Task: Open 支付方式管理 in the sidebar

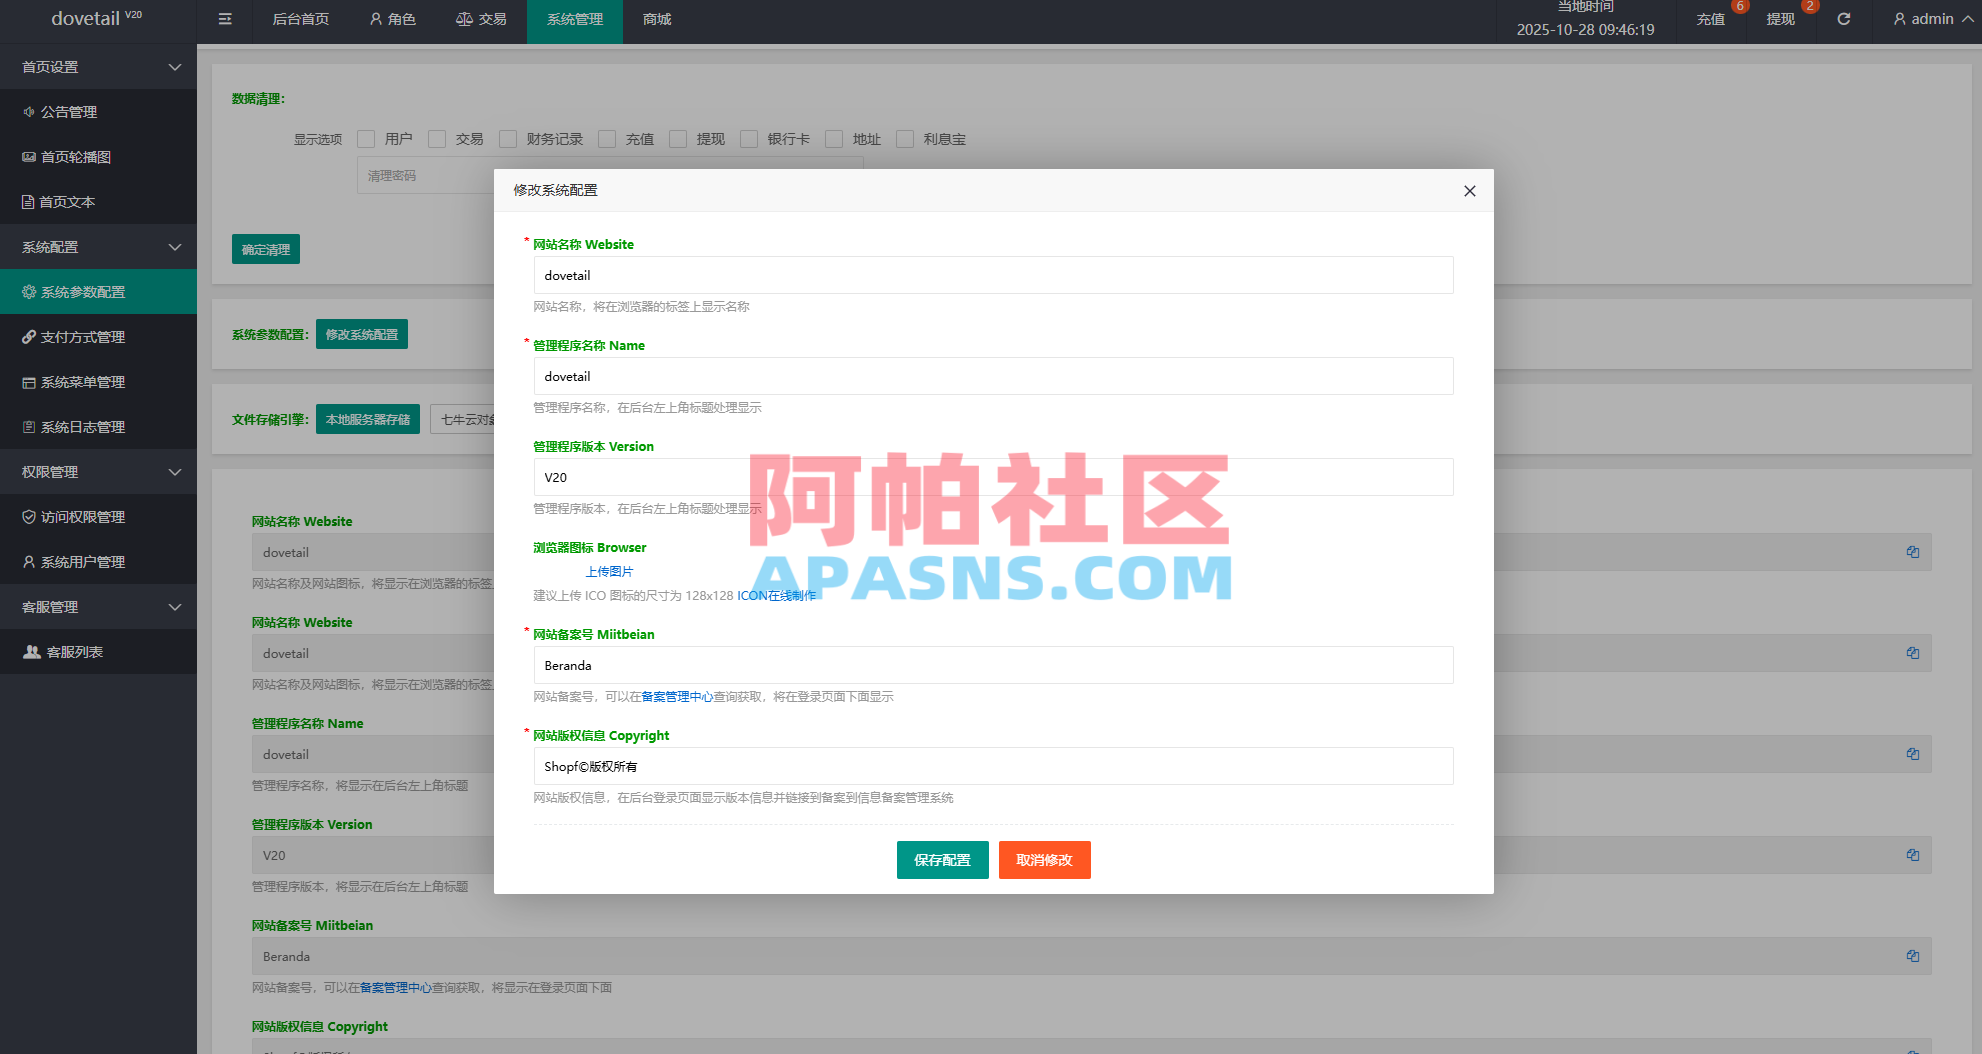Action: coord(98,337)
